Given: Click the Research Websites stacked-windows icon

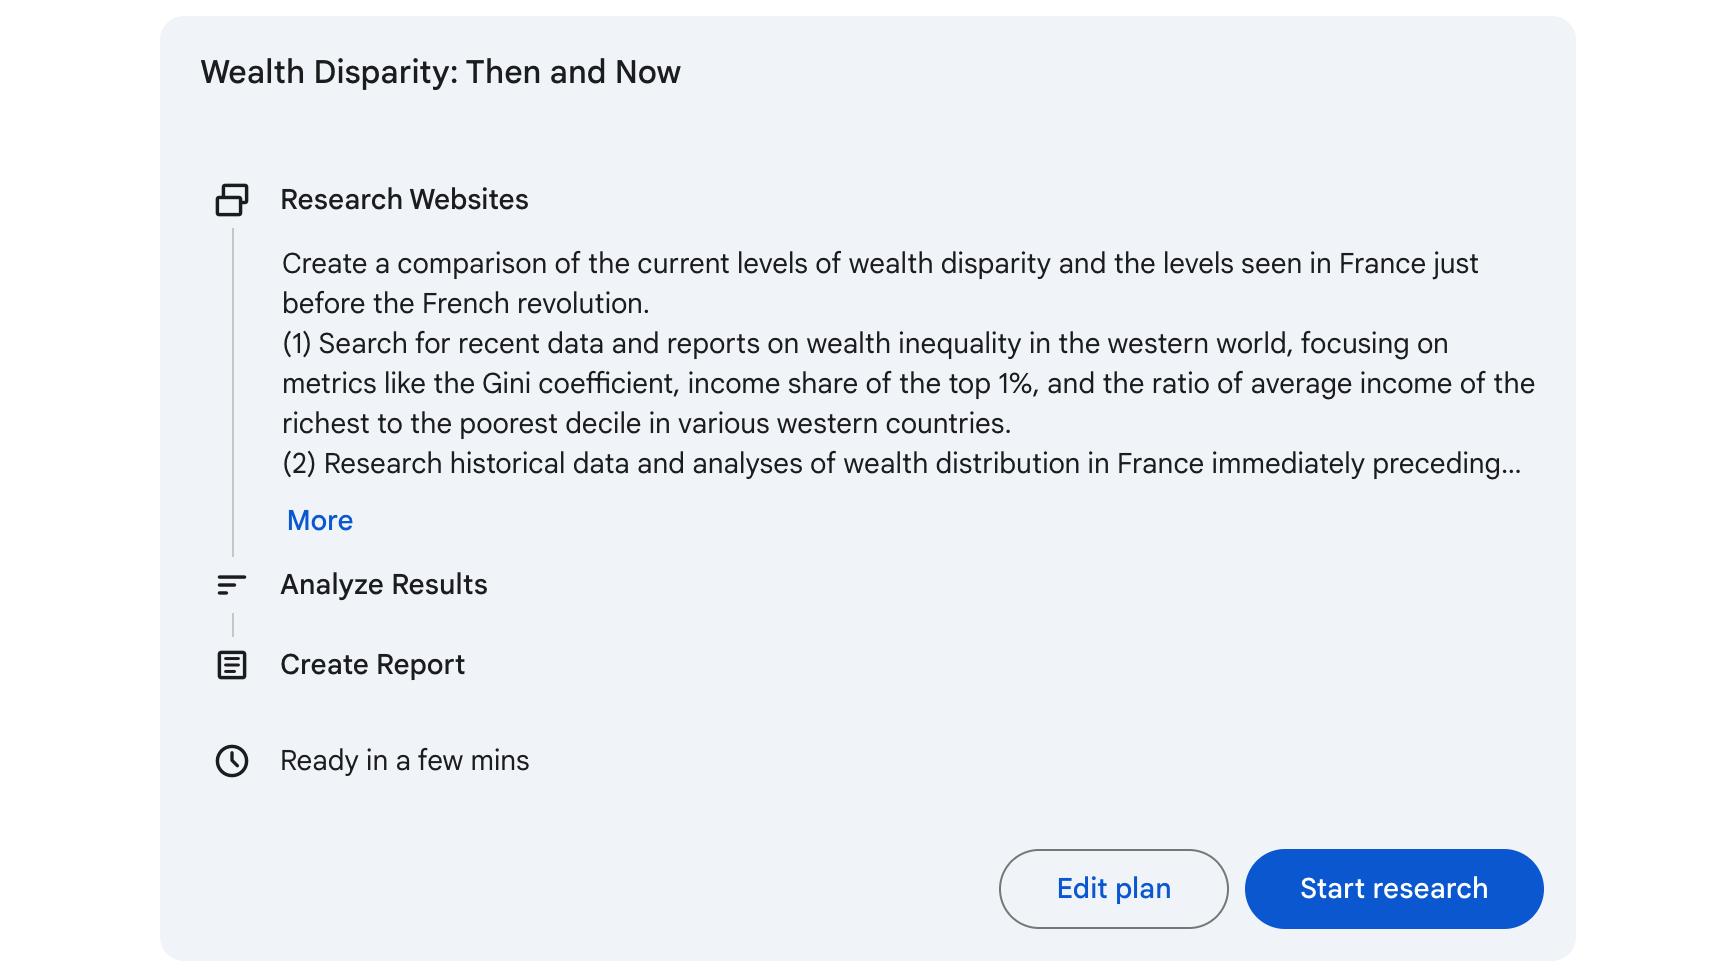Looking at the screenshot, I should coord(232,200).
